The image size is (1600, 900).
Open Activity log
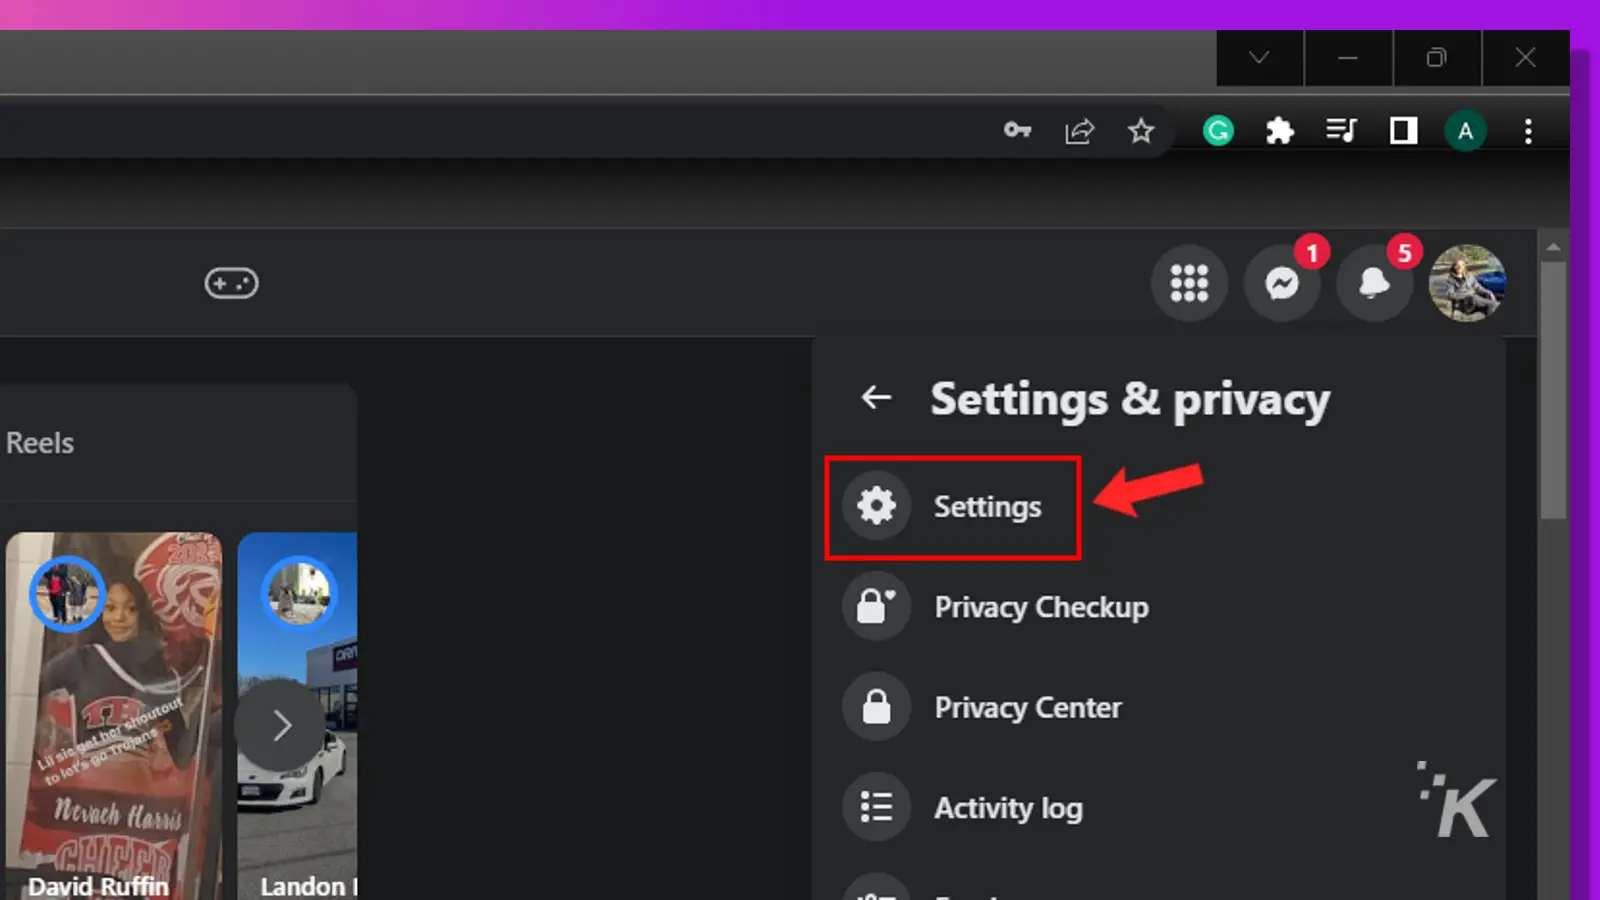coord(962,807)
